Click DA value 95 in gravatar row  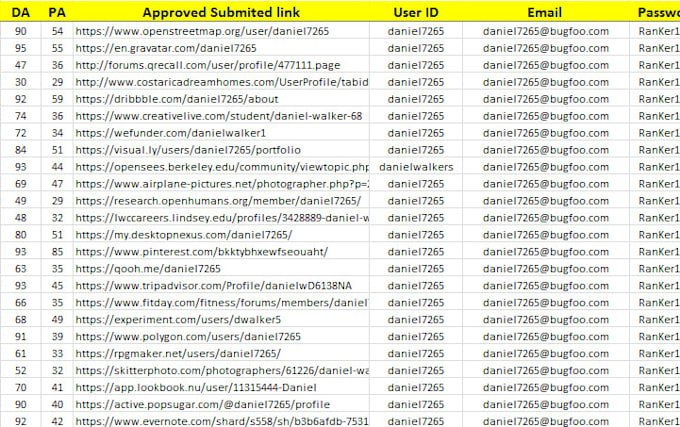21,48
